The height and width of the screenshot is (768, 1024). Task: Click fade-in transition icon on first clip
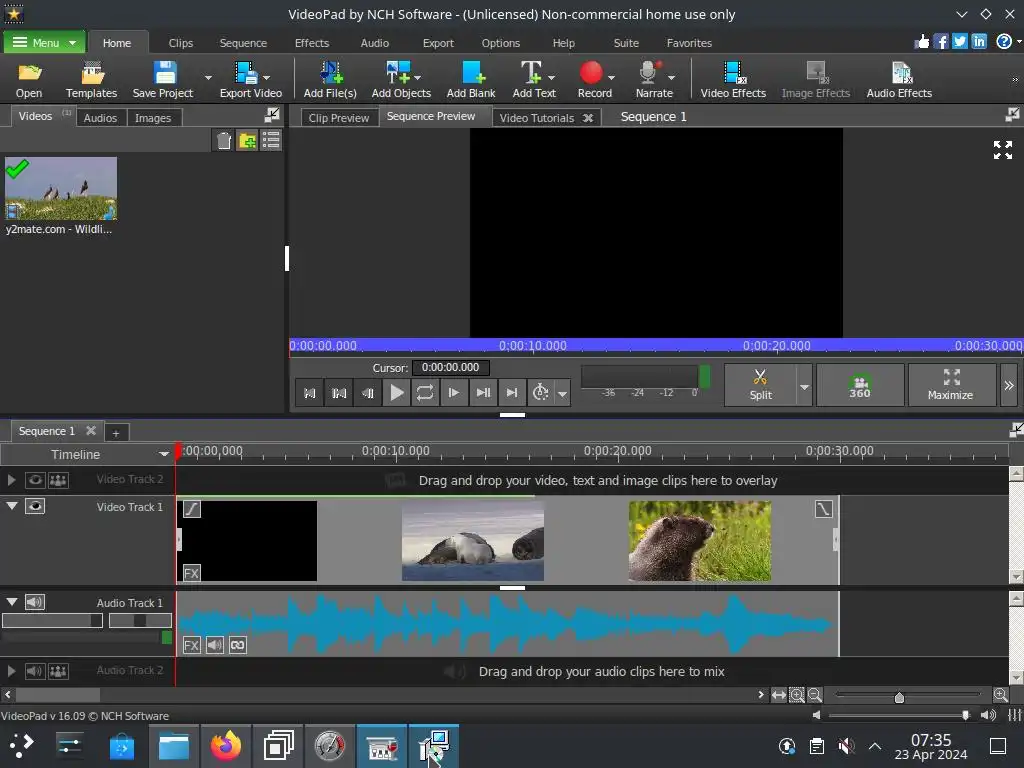click(191, 509)
